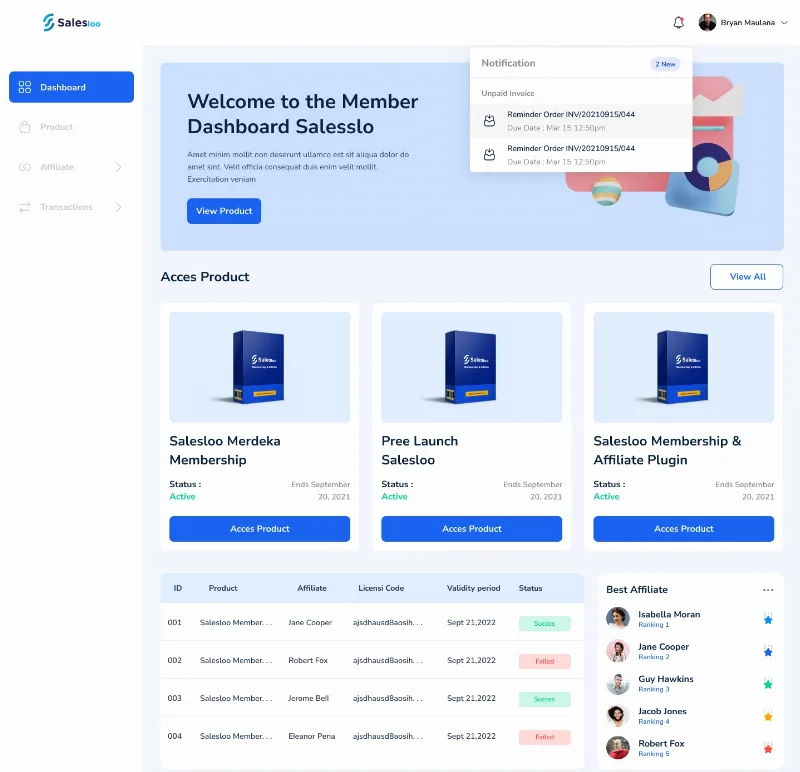The image size is (800, 772).
Task: Click the Pree Launch Salesloo product thumbnail
Action: pyautogui.click(x=471, y=367)
